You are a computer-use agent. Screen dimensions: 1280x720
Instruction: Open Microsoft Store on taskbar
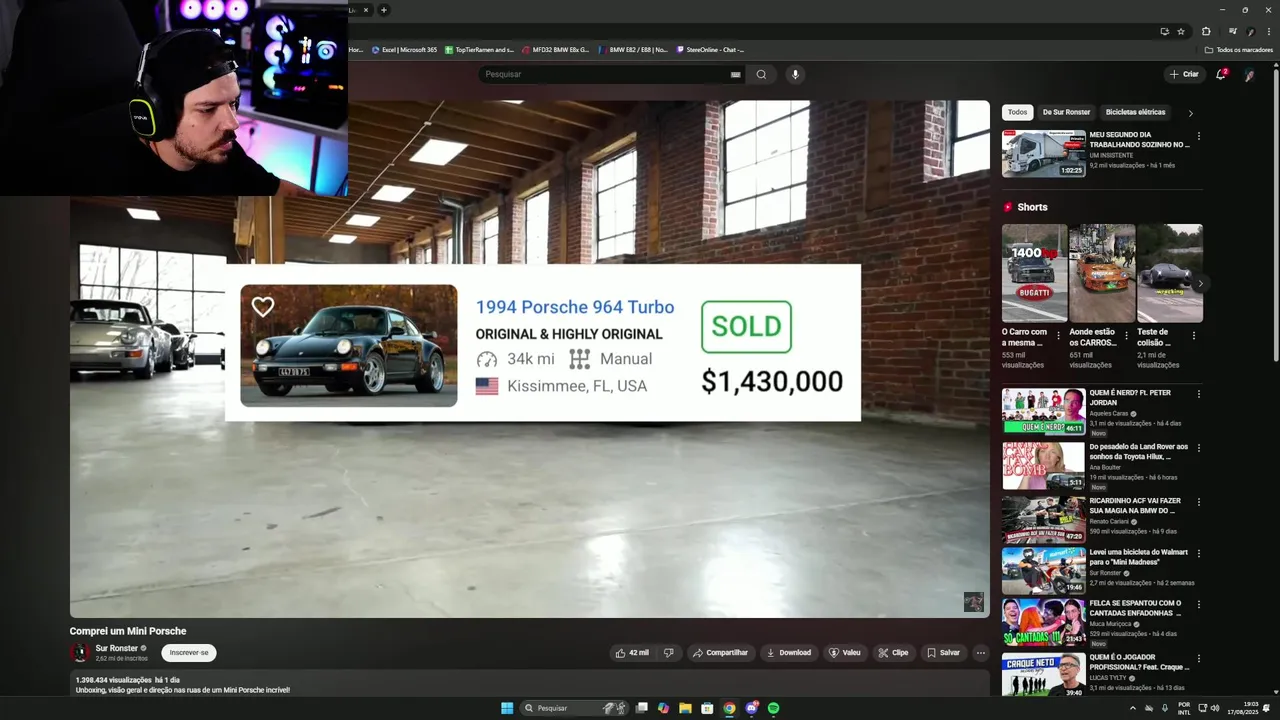point(707,708)
